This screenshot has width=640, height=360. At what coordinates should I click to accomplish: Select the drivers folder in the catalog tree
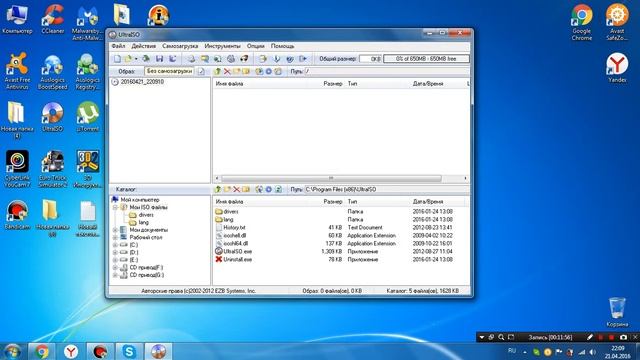pos(146,215)
